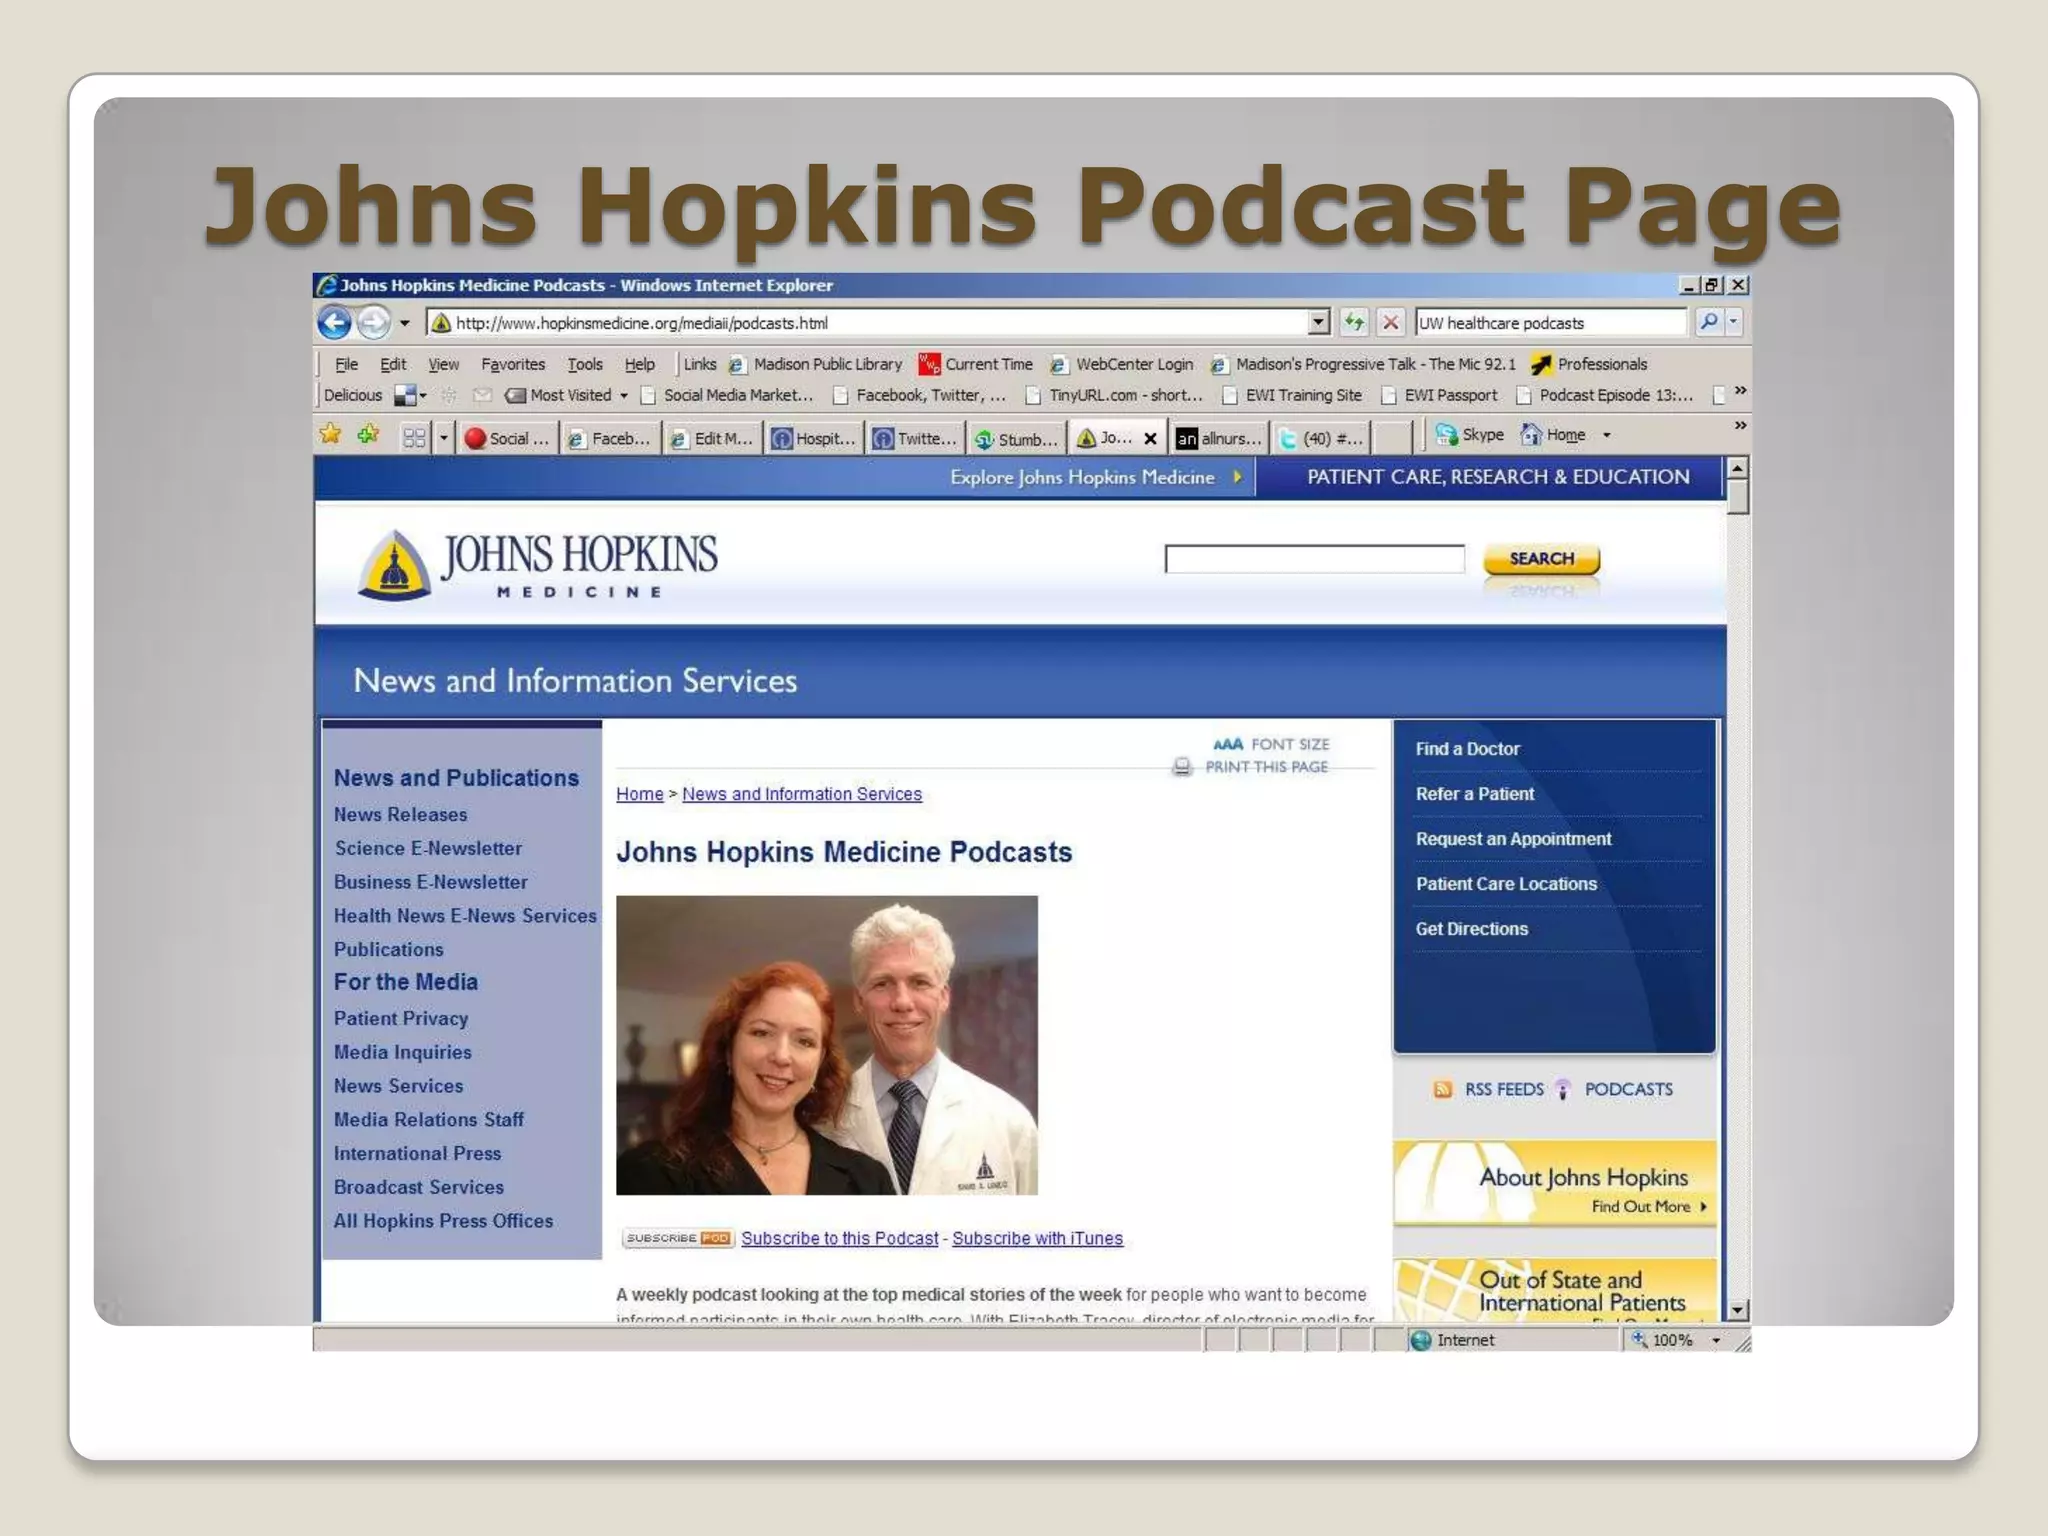
Task: Switch to the 'Stumb...' tab
Action: (x=1018, y=438)
